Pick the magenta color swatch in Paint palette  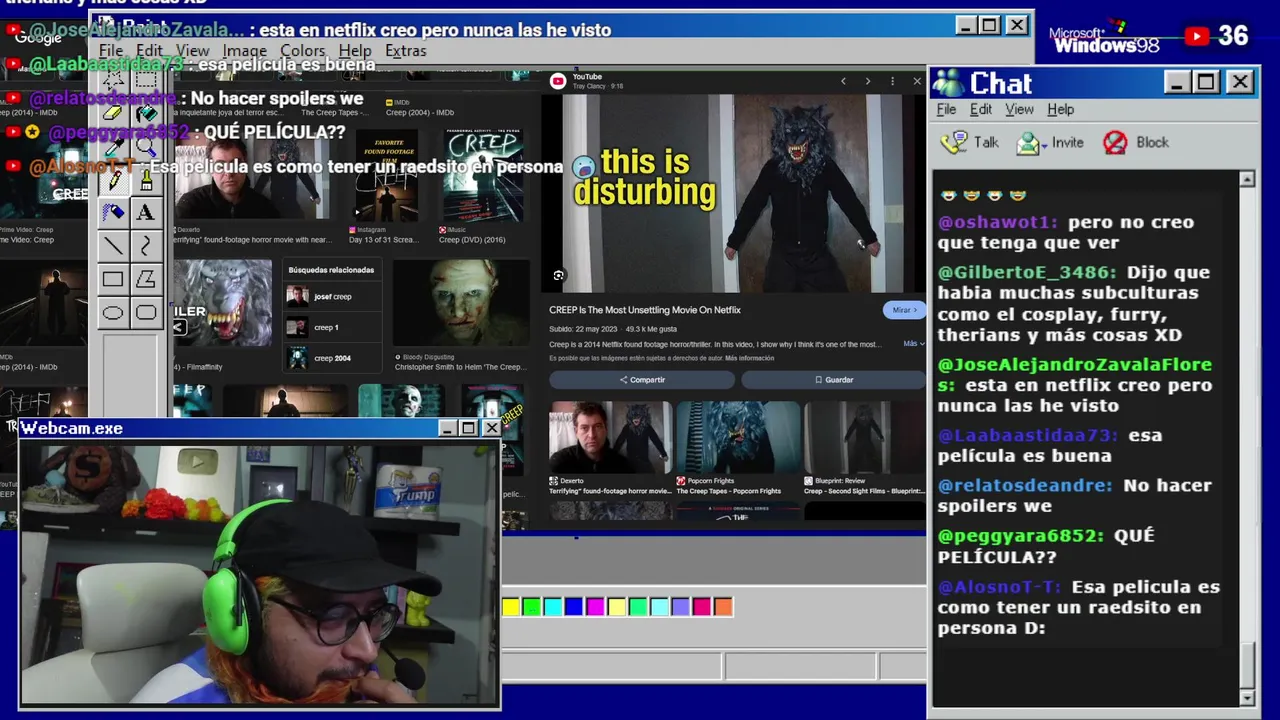595,606
